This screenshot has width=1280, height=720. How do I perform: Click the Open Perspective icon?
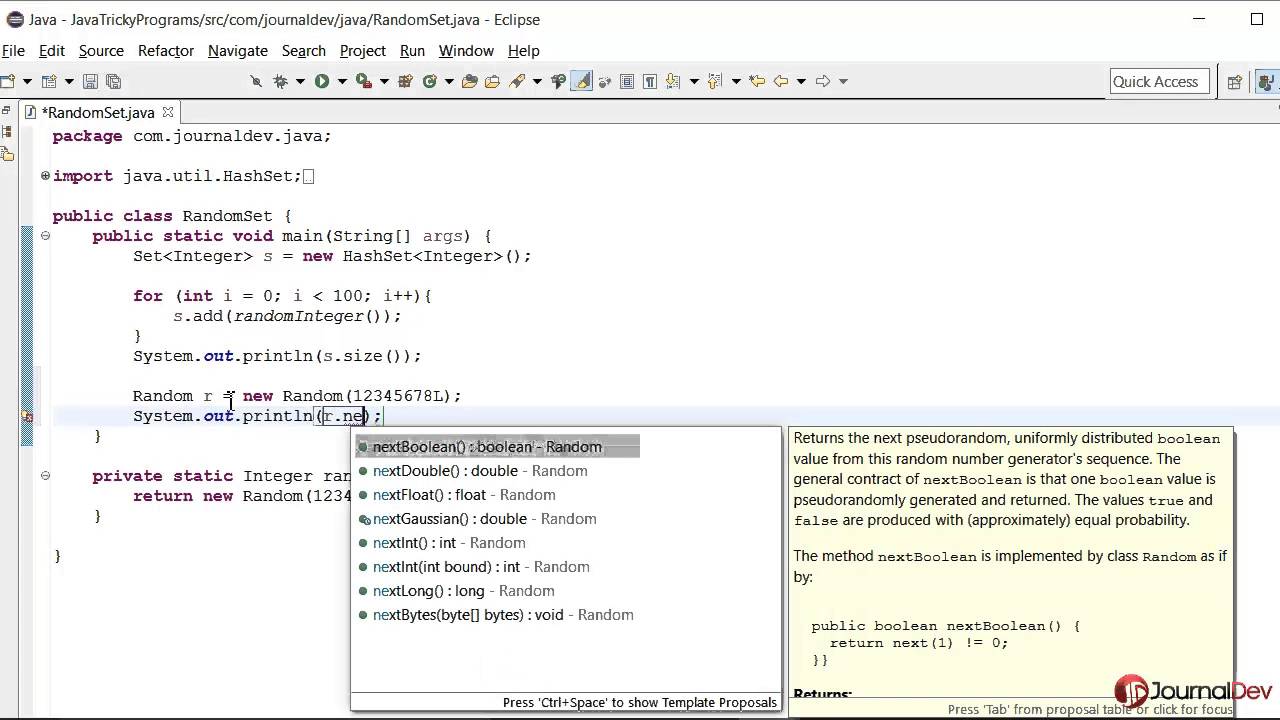1235,82
